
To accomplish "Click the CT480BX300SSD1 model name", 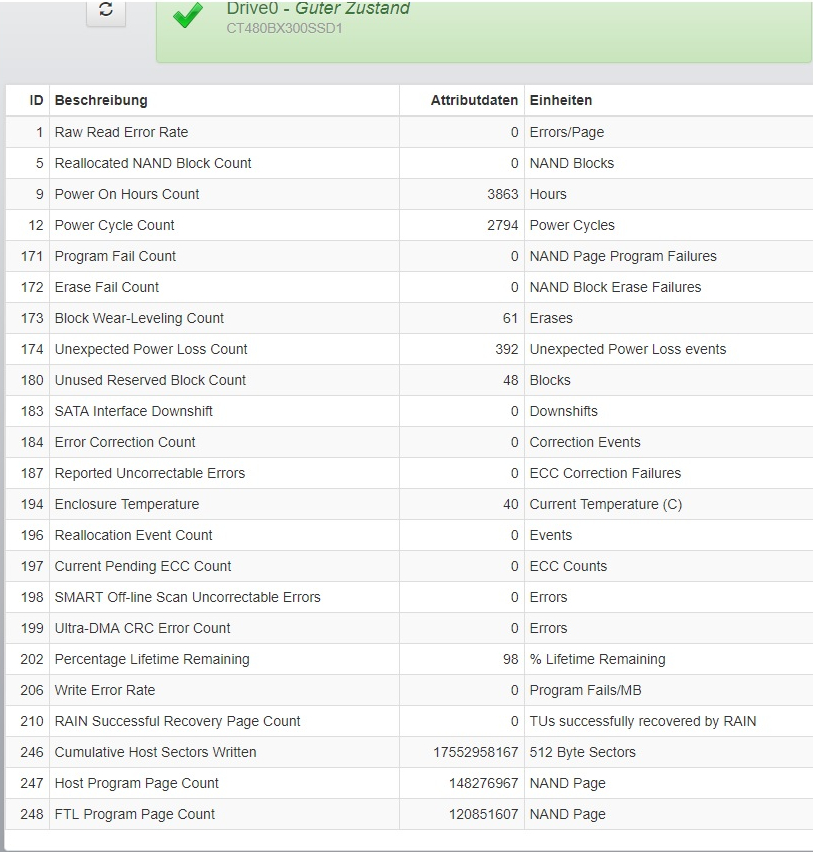I will [284, 28].
